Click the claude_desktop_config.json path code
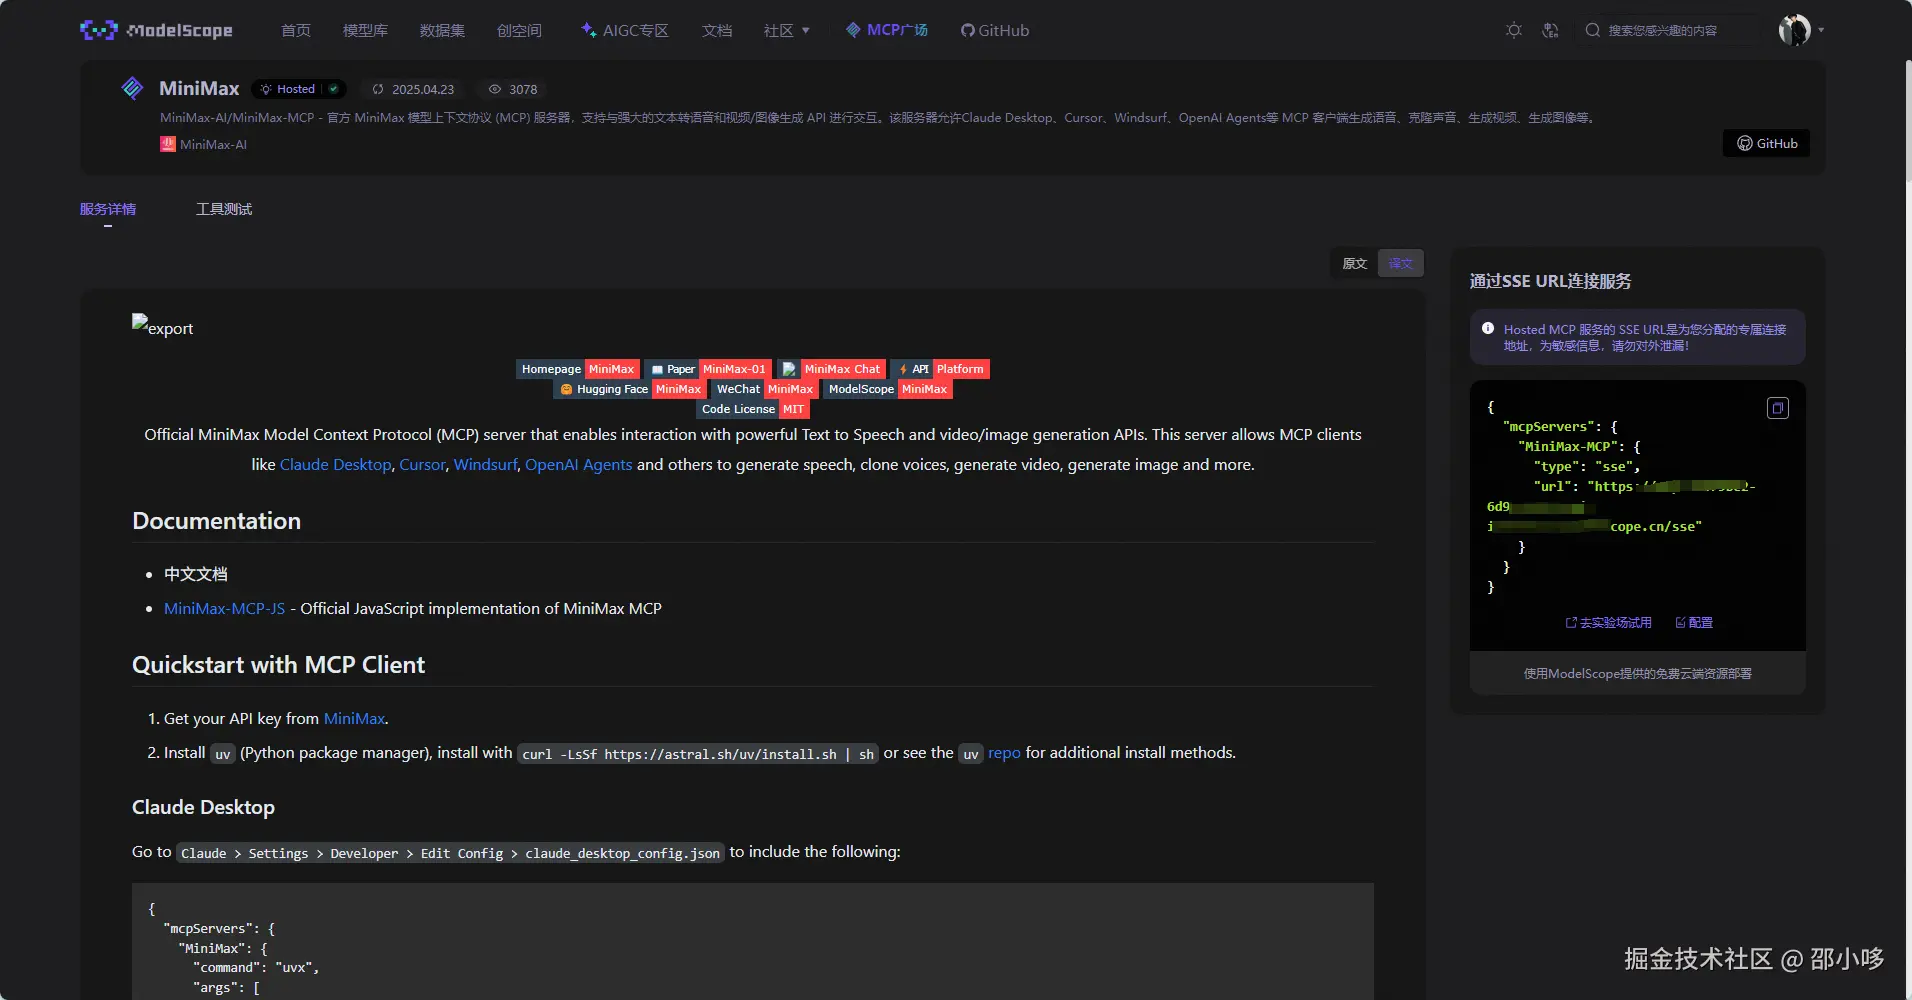This screenshot has height=1000, width=1912. click(450, 853)
